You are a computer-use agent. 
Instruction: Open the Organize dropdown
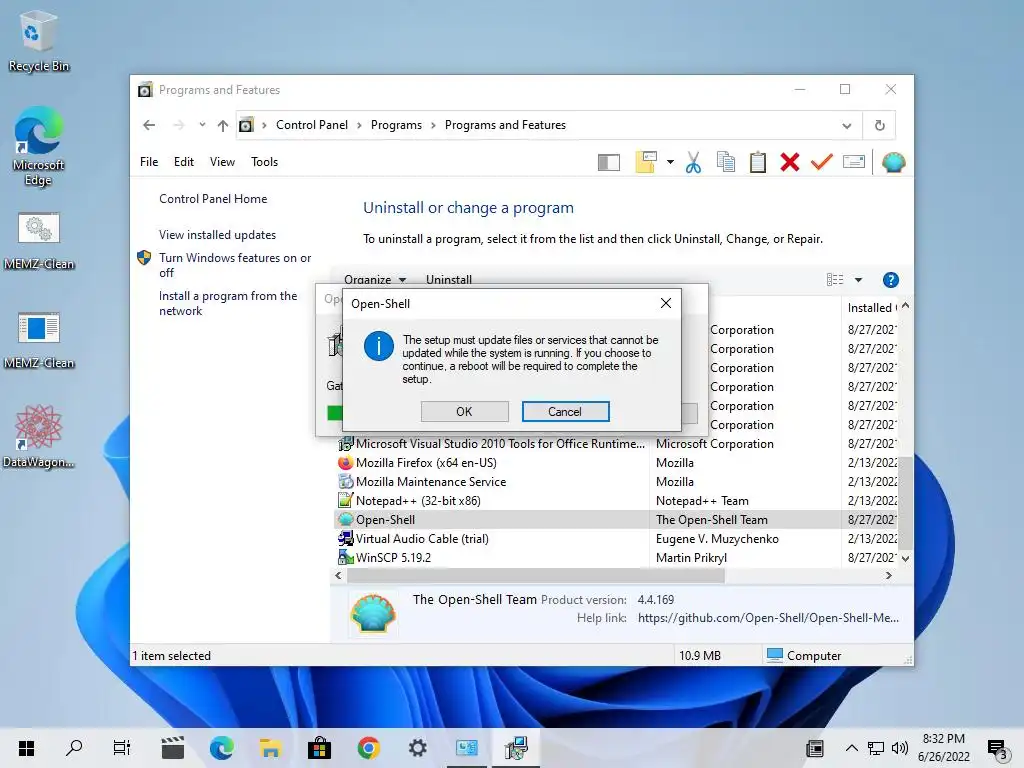375,280
